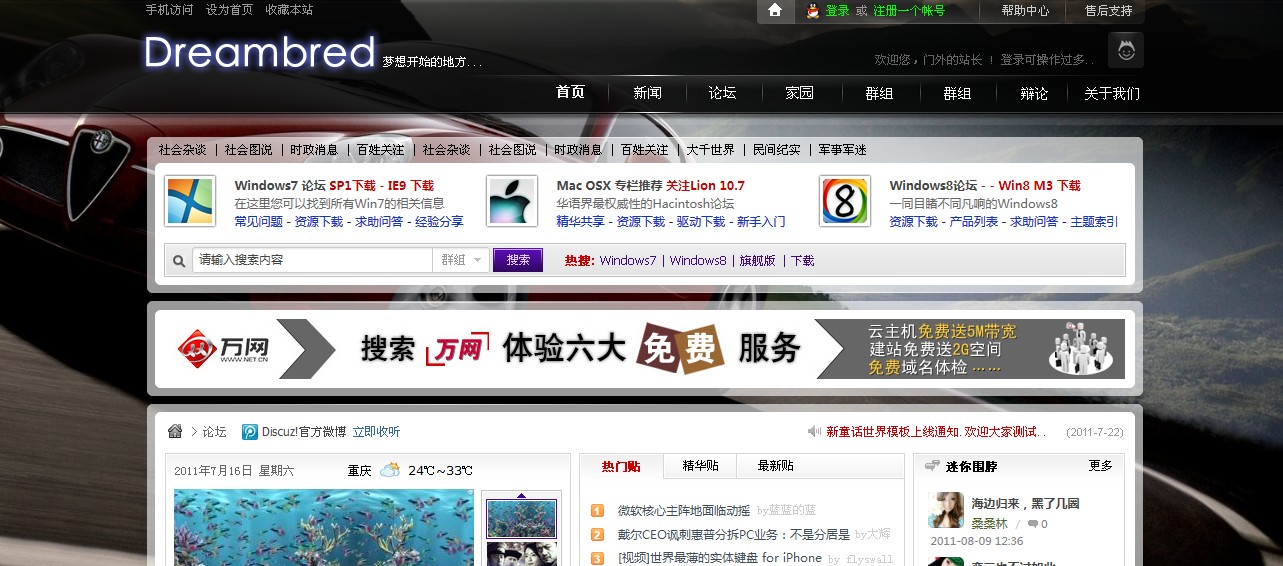
Task: Click 收藏本站 link
Action: (x=289, y=10)
